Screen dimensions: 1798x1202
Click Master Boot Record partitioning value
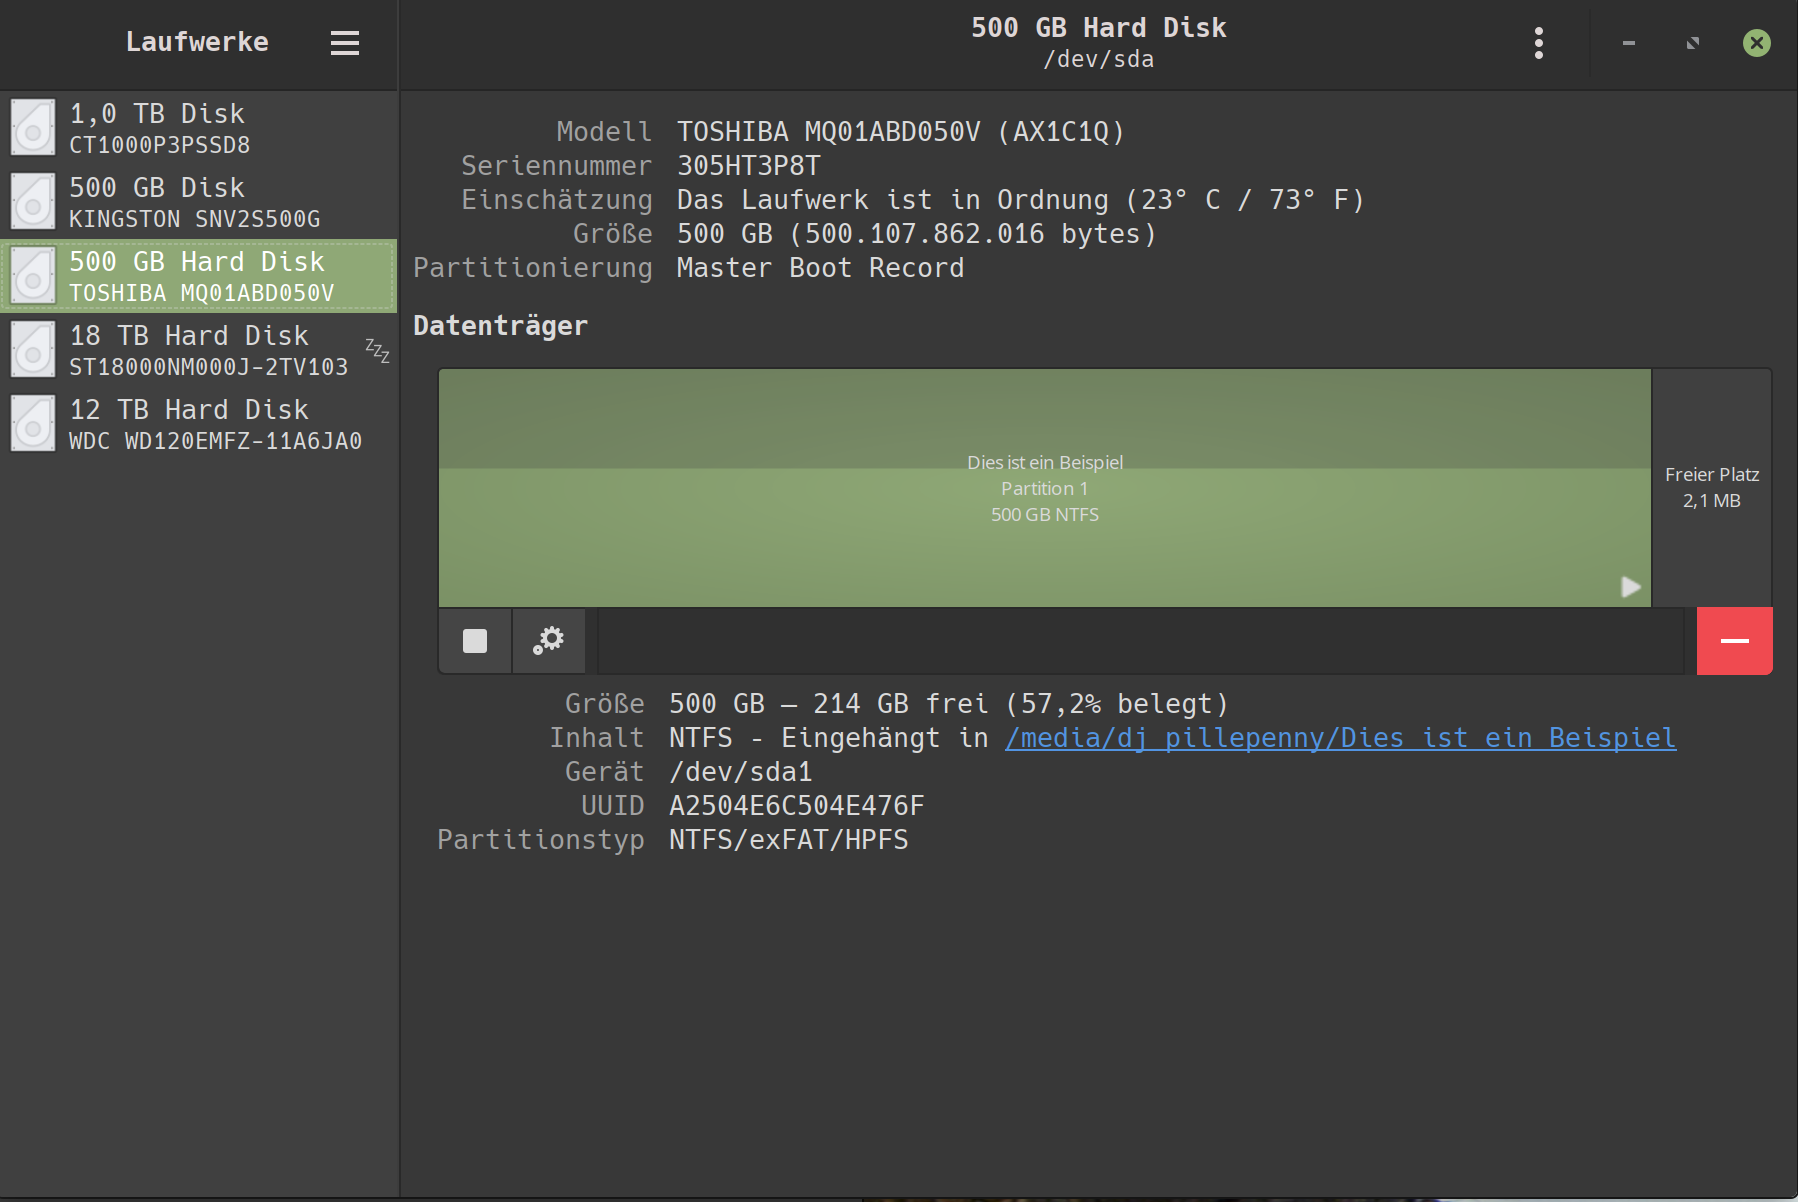point(821,268)
